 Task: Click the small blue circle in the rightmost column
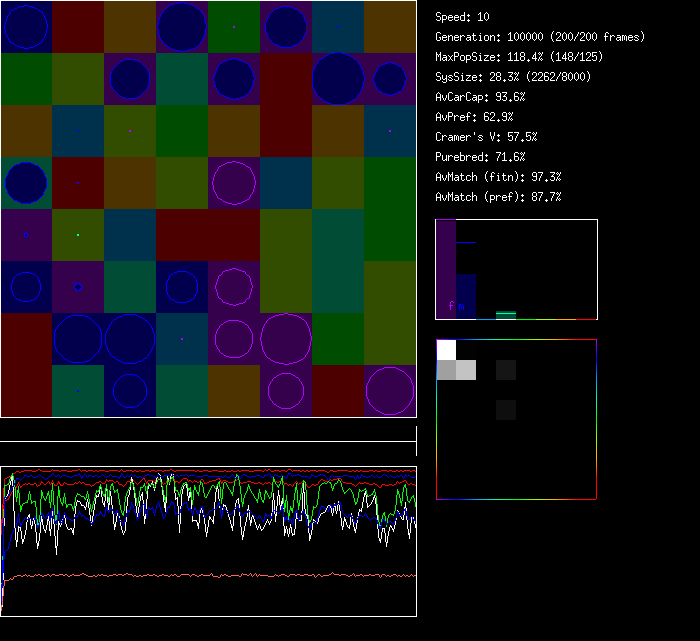(390, 79)
